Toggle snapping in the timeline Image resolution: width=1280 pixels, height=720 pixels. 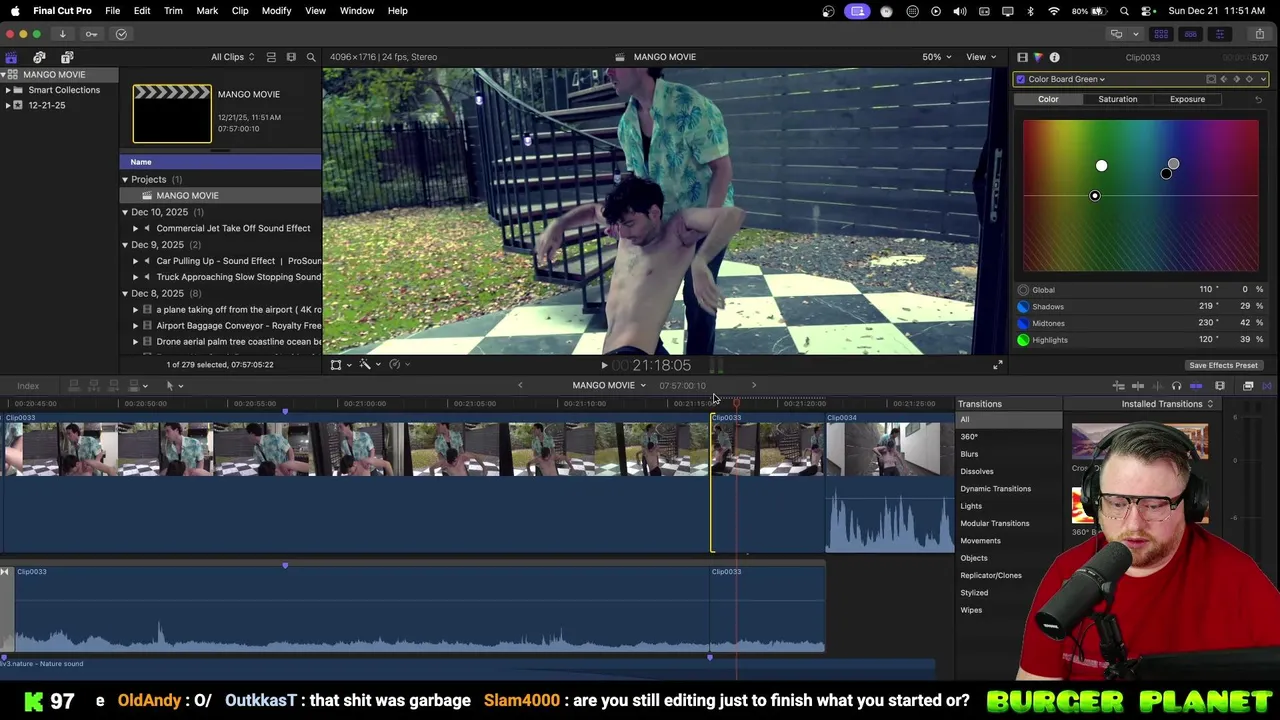[x=1196, y=386]
